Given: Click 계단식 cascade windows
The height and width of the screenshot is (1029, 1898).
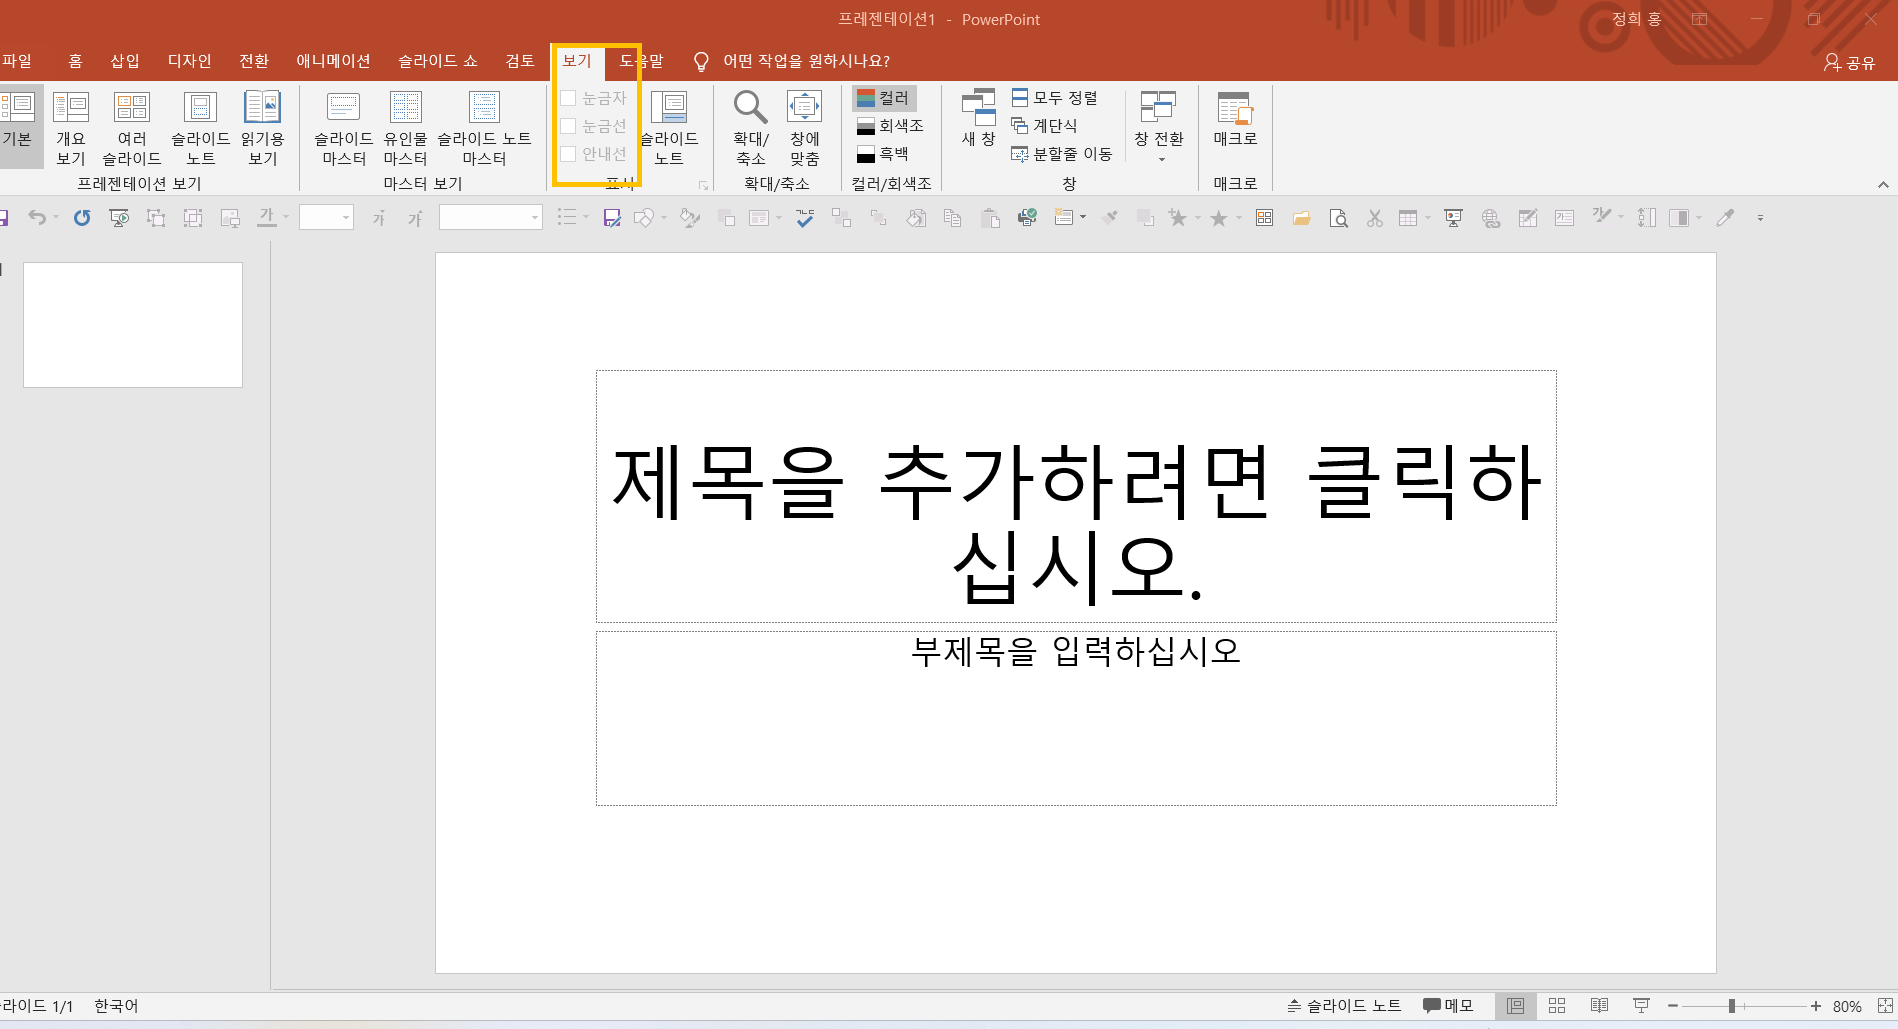Looking at the screenshot, I should pos(1044,126).
